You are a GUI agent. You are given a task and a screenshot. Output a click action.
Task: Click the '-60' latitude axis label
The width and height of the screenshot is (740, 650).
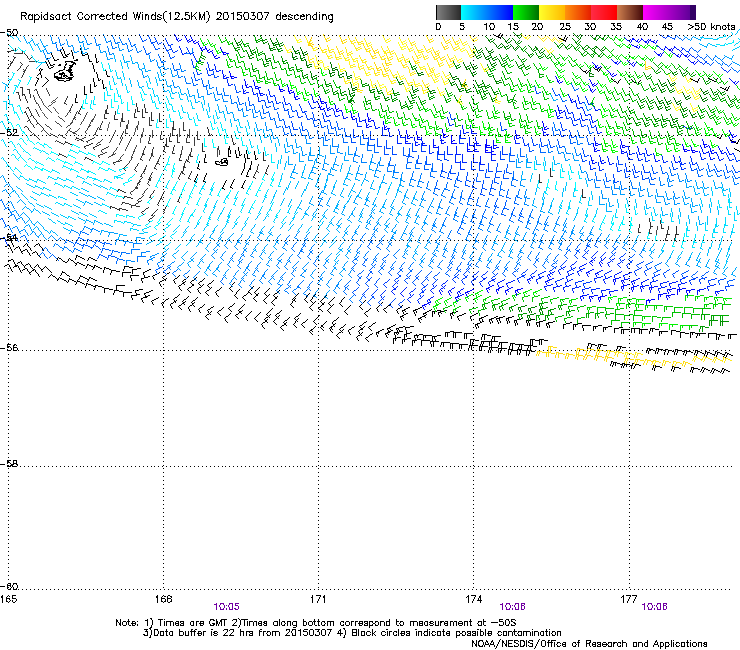10,586
